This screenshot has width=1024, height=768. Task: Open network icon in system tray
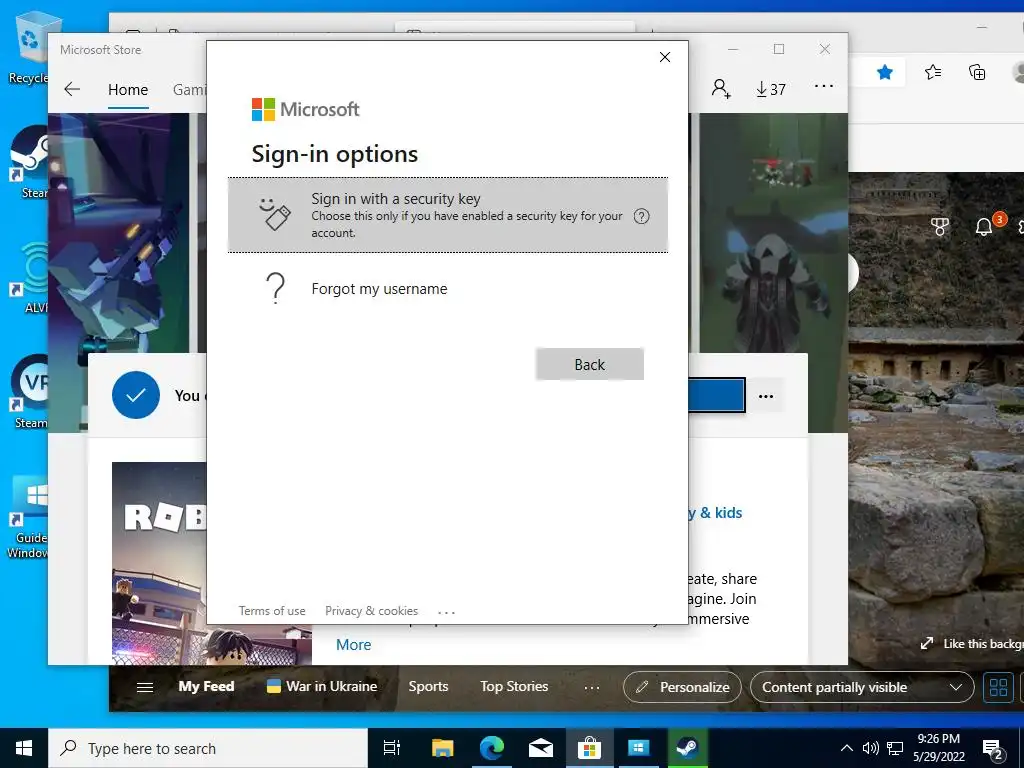(x=895, y=748)
